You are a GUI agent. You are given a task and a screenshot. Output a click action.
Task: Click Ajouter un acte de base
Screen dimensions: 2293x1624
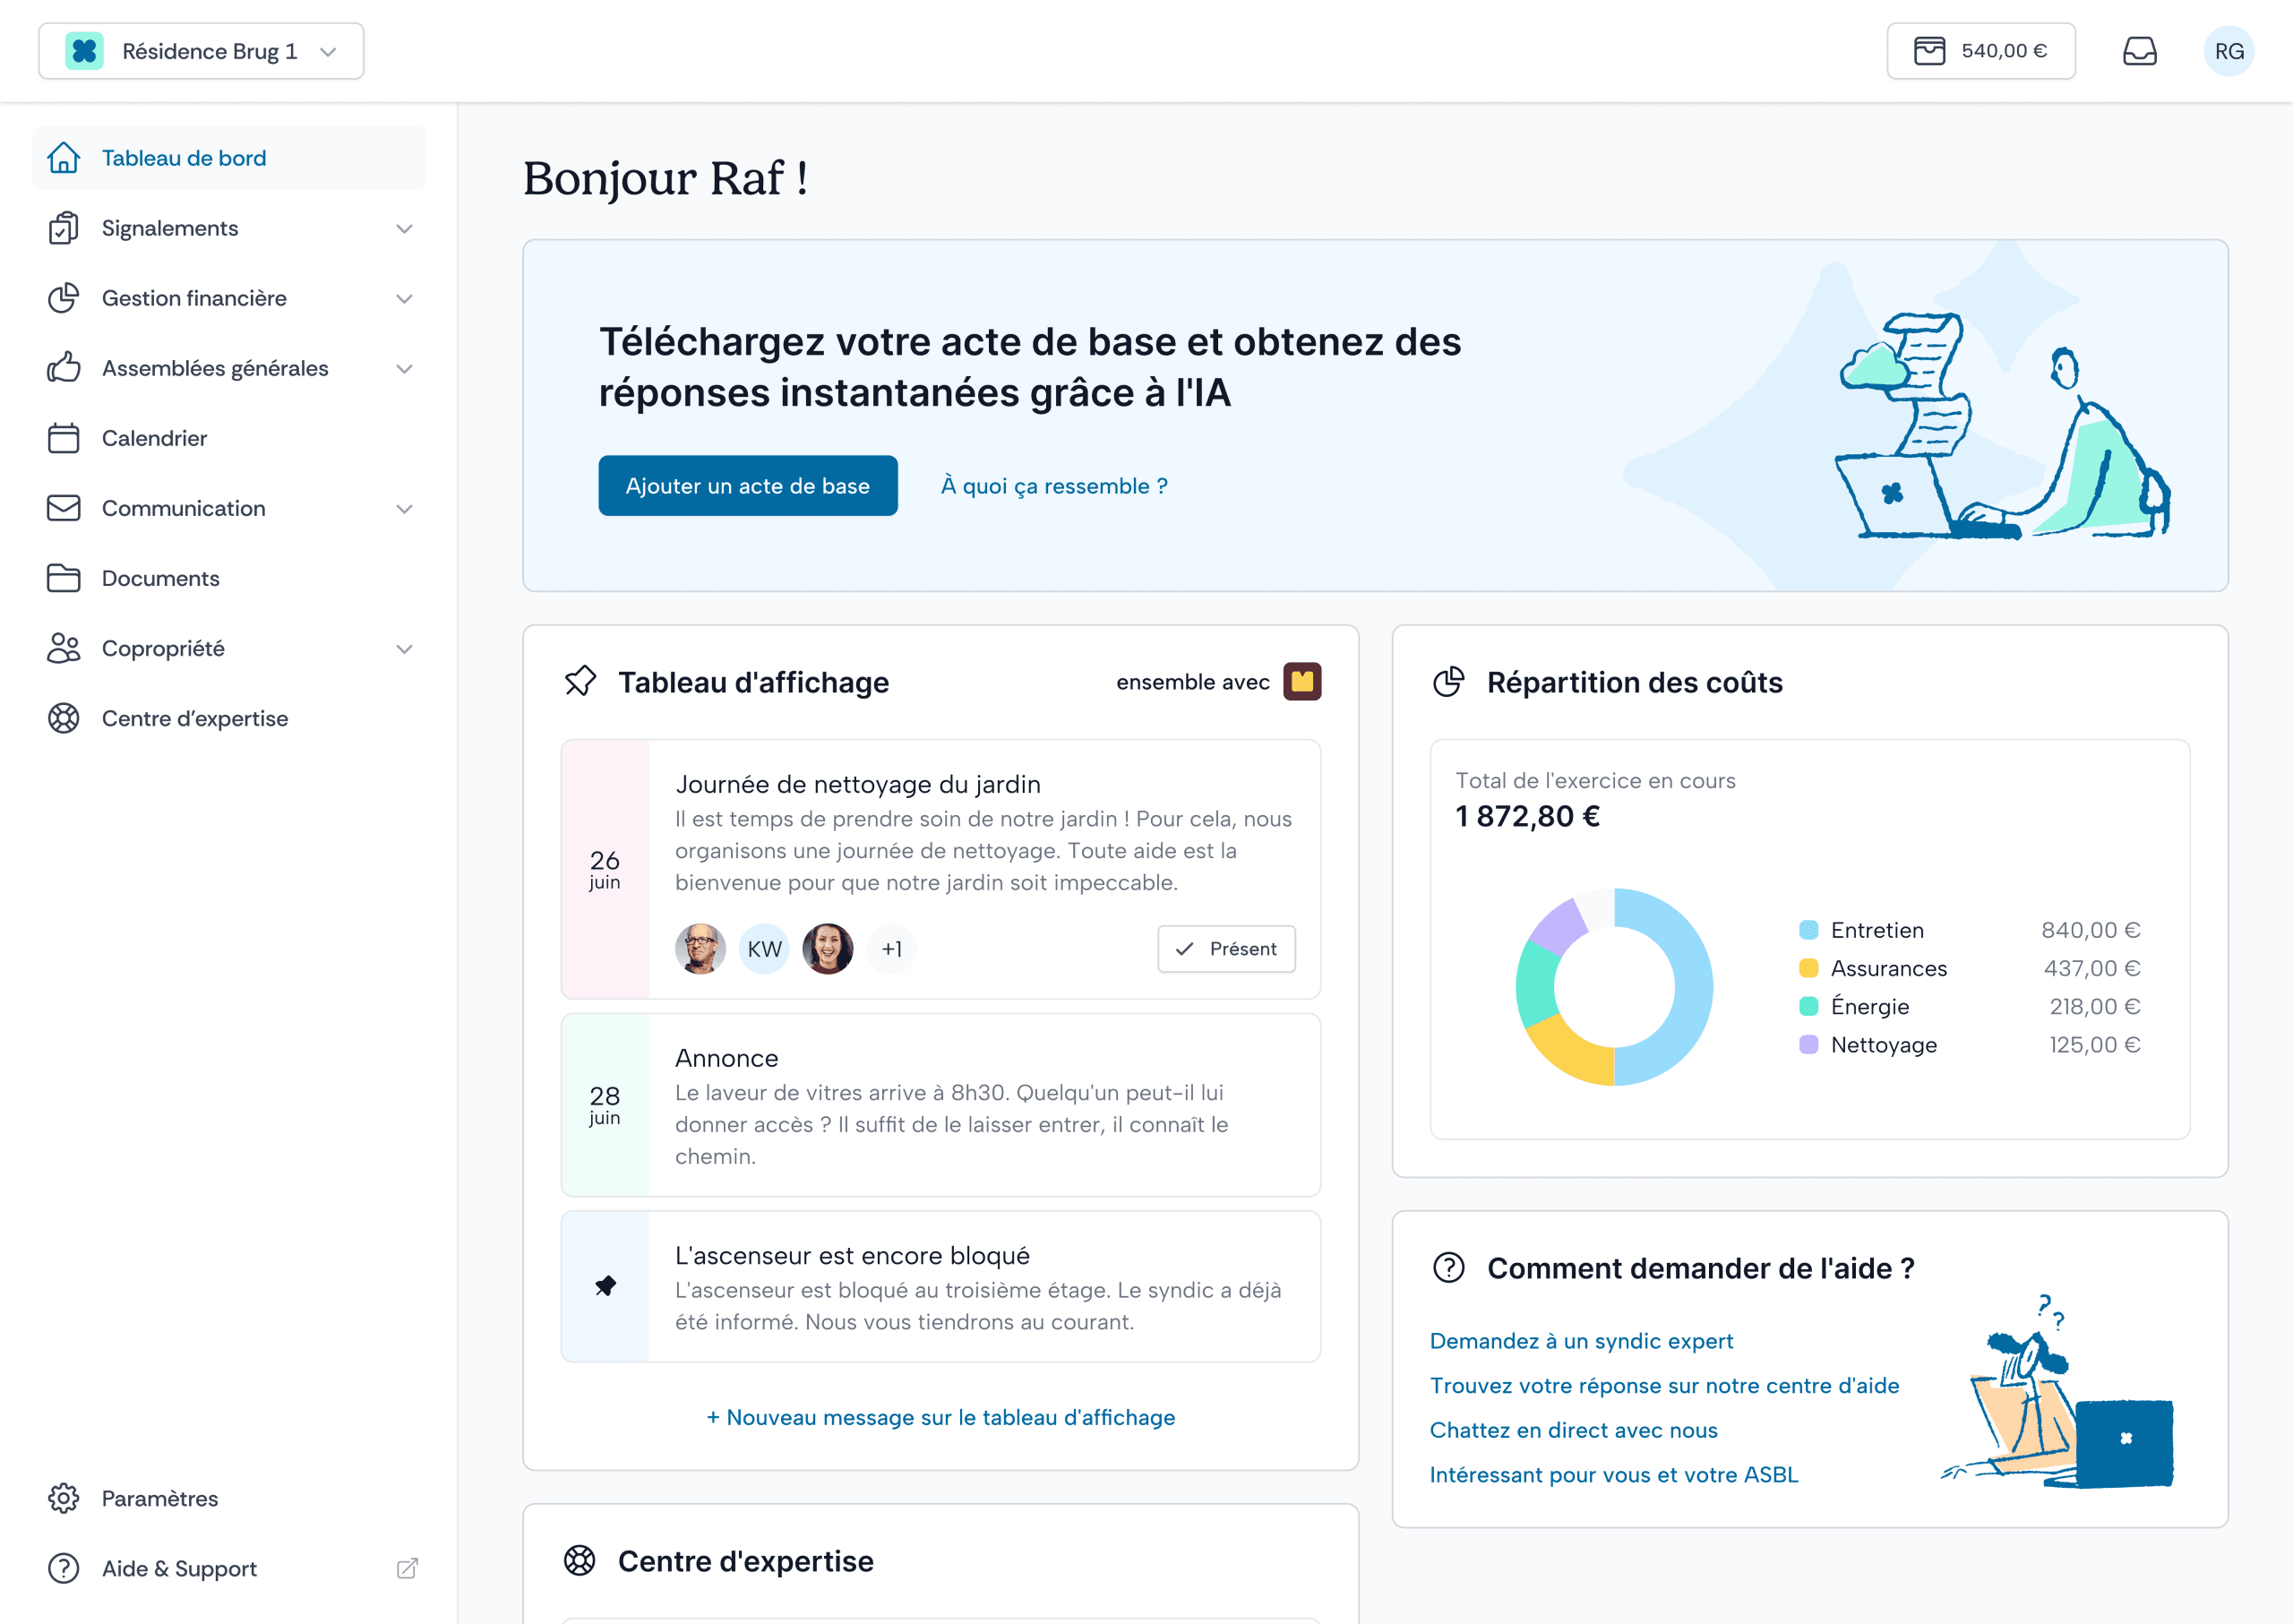747,486
